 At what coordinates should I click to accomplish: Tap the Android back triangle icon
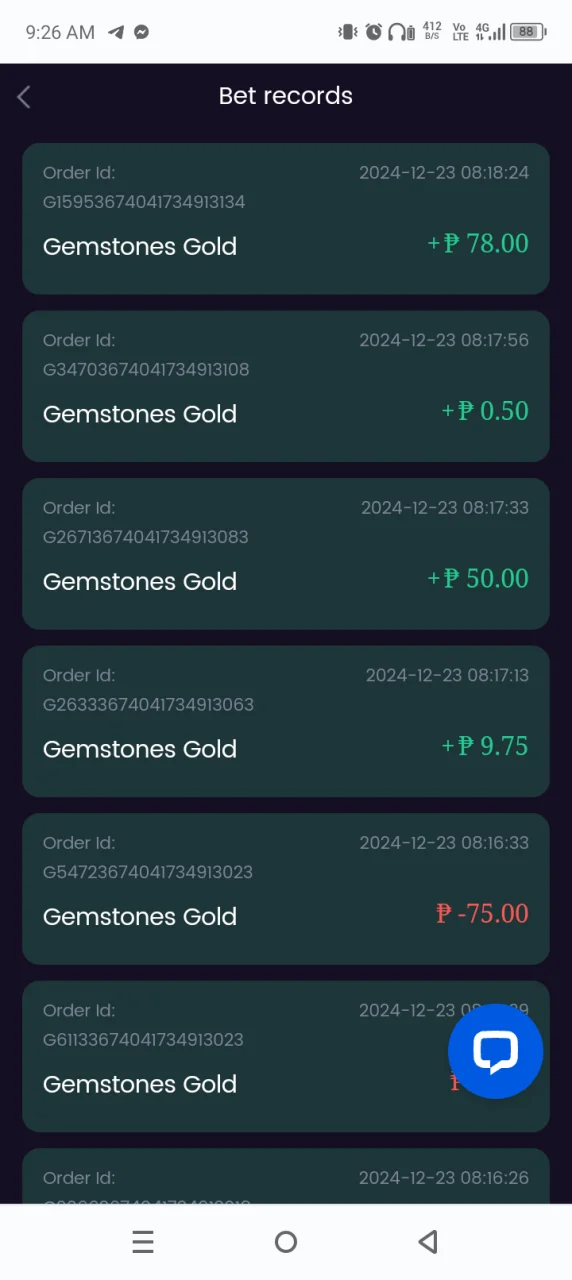tap(428, 1242)
